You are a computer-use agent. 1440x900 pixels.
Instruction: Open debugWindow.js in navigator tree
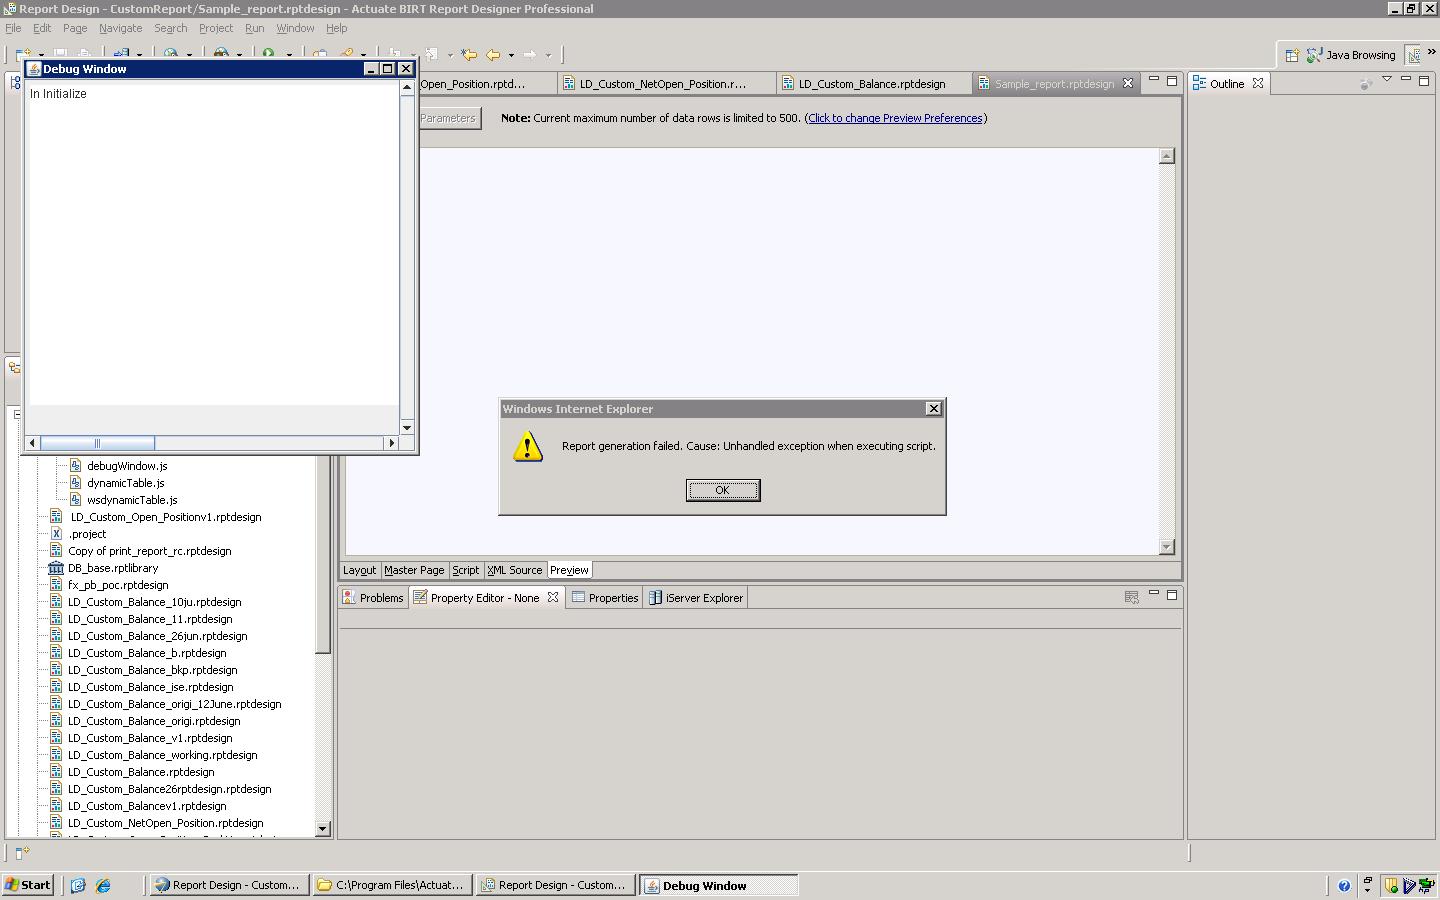tap(127, 466)
